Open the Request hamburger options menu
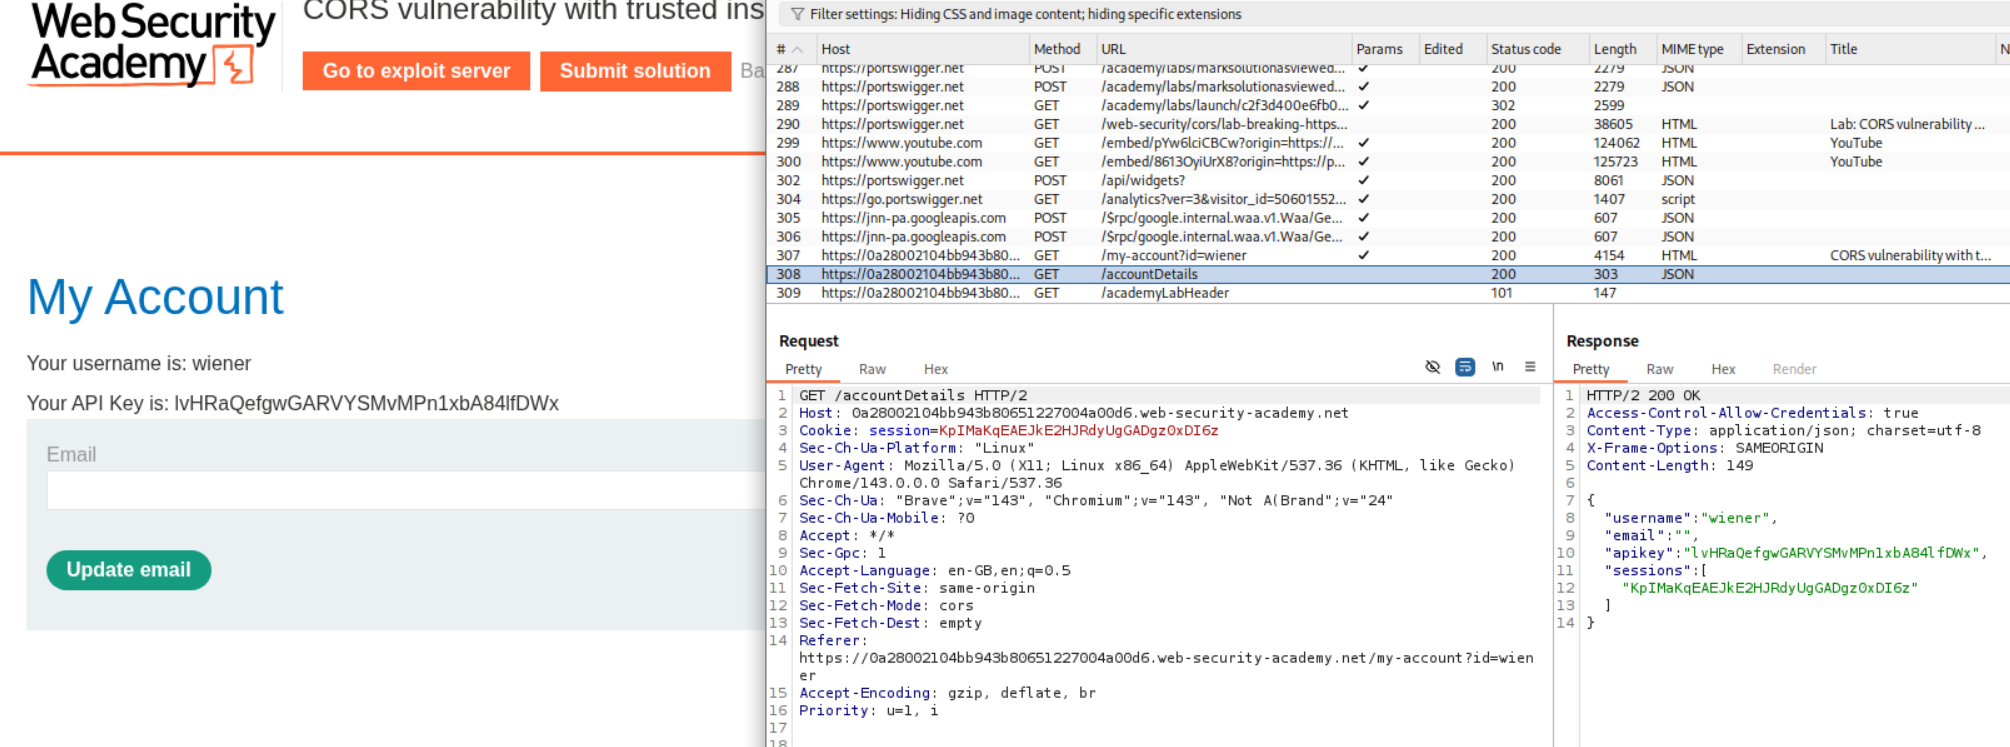 [1529, 367]
